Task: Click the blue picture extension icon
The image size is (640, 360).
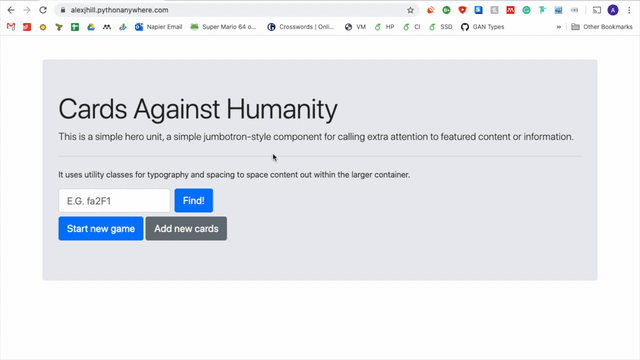Action: [x=558, y=10]
